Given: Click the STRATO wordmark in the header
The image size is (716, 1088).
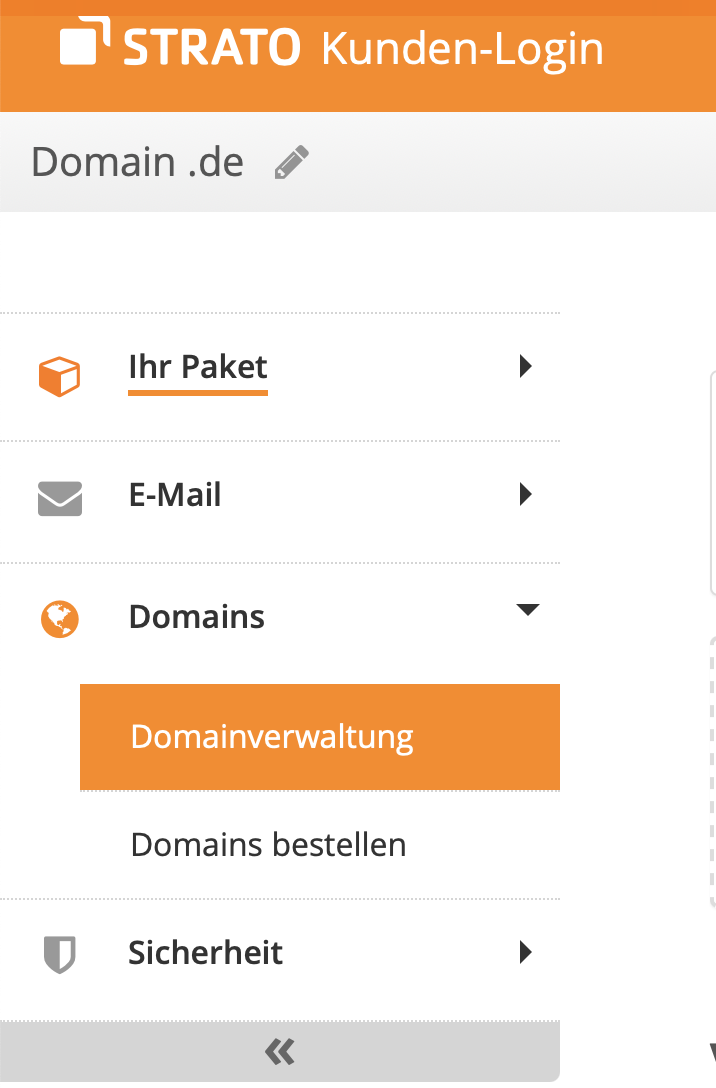Looking at the screenshot, I should point(212,47).
